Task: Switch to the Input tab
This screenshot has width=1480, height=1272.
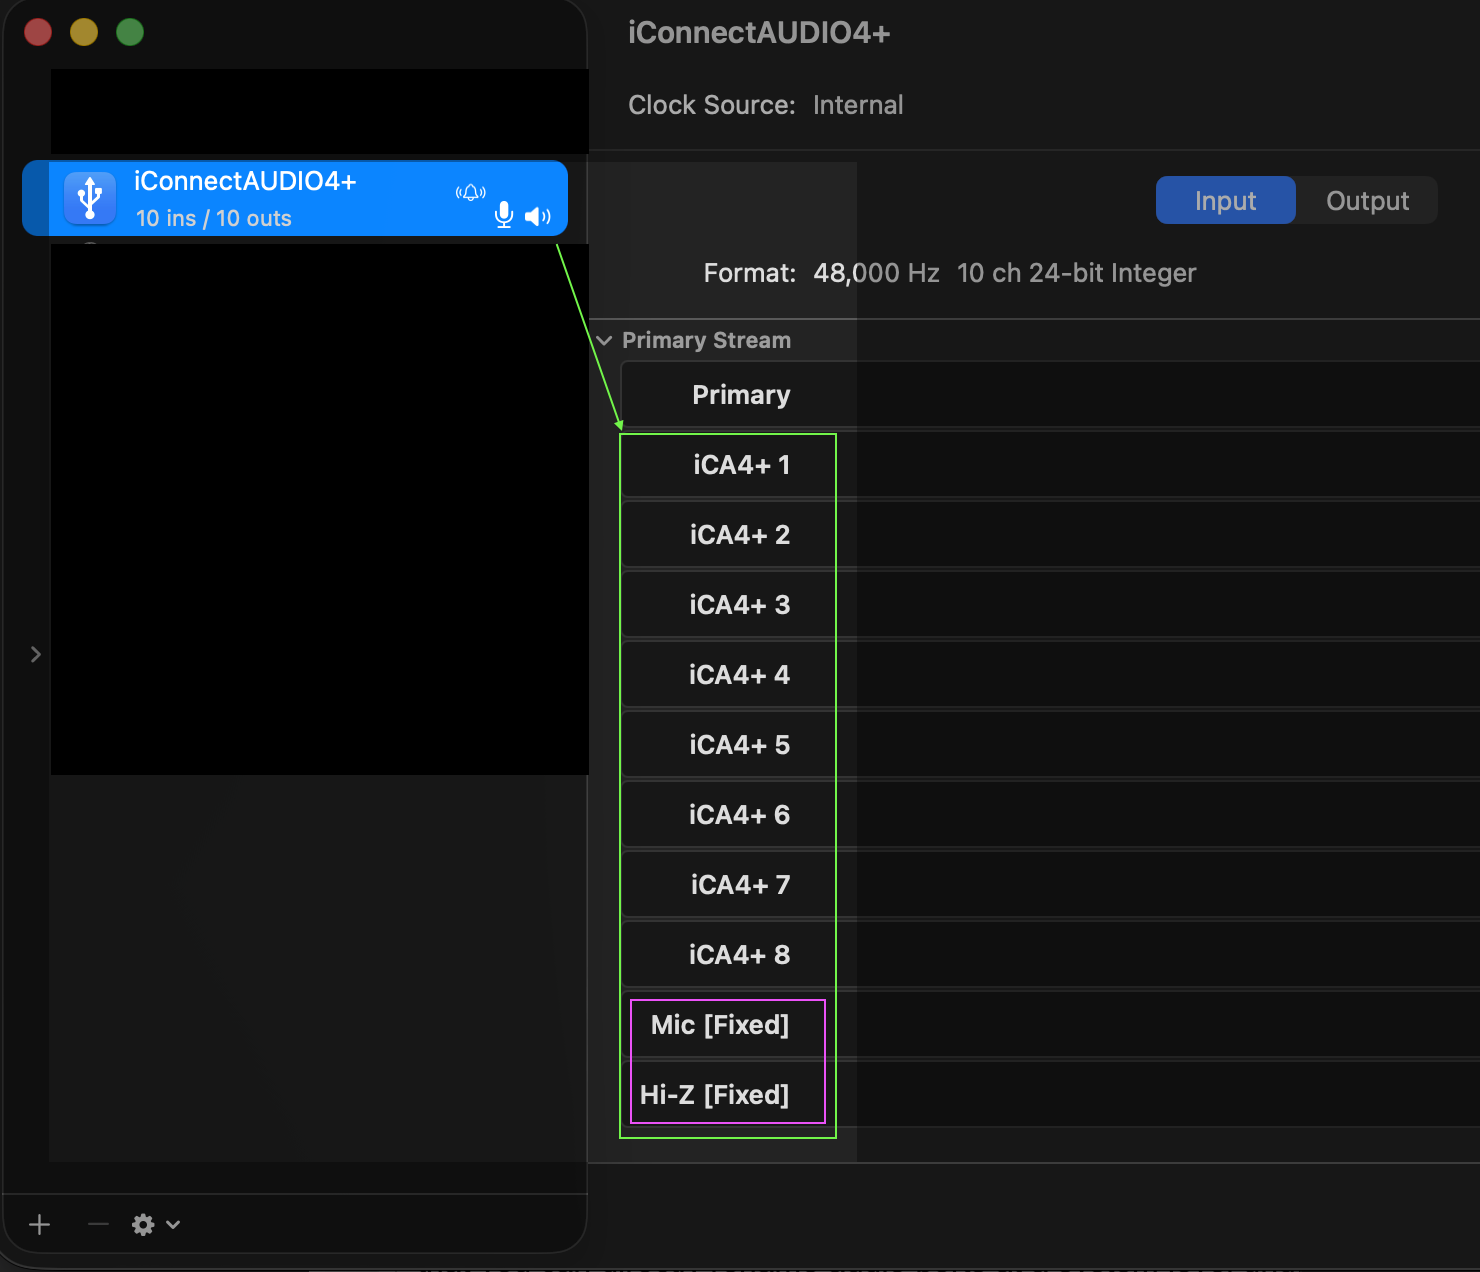Action: click(1225, 201)
